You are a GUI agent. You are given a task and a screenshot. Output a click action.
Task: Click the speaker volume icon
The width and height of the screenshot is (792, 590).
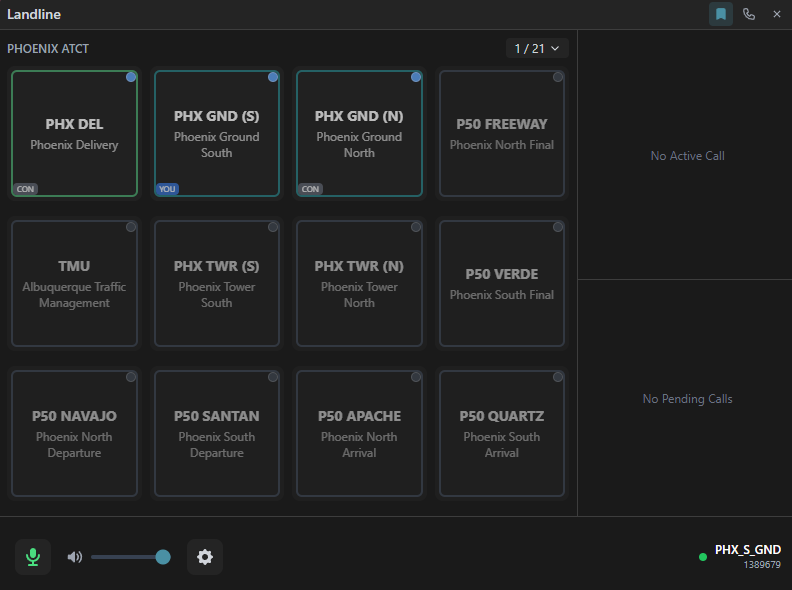click(x=75, y=557)
